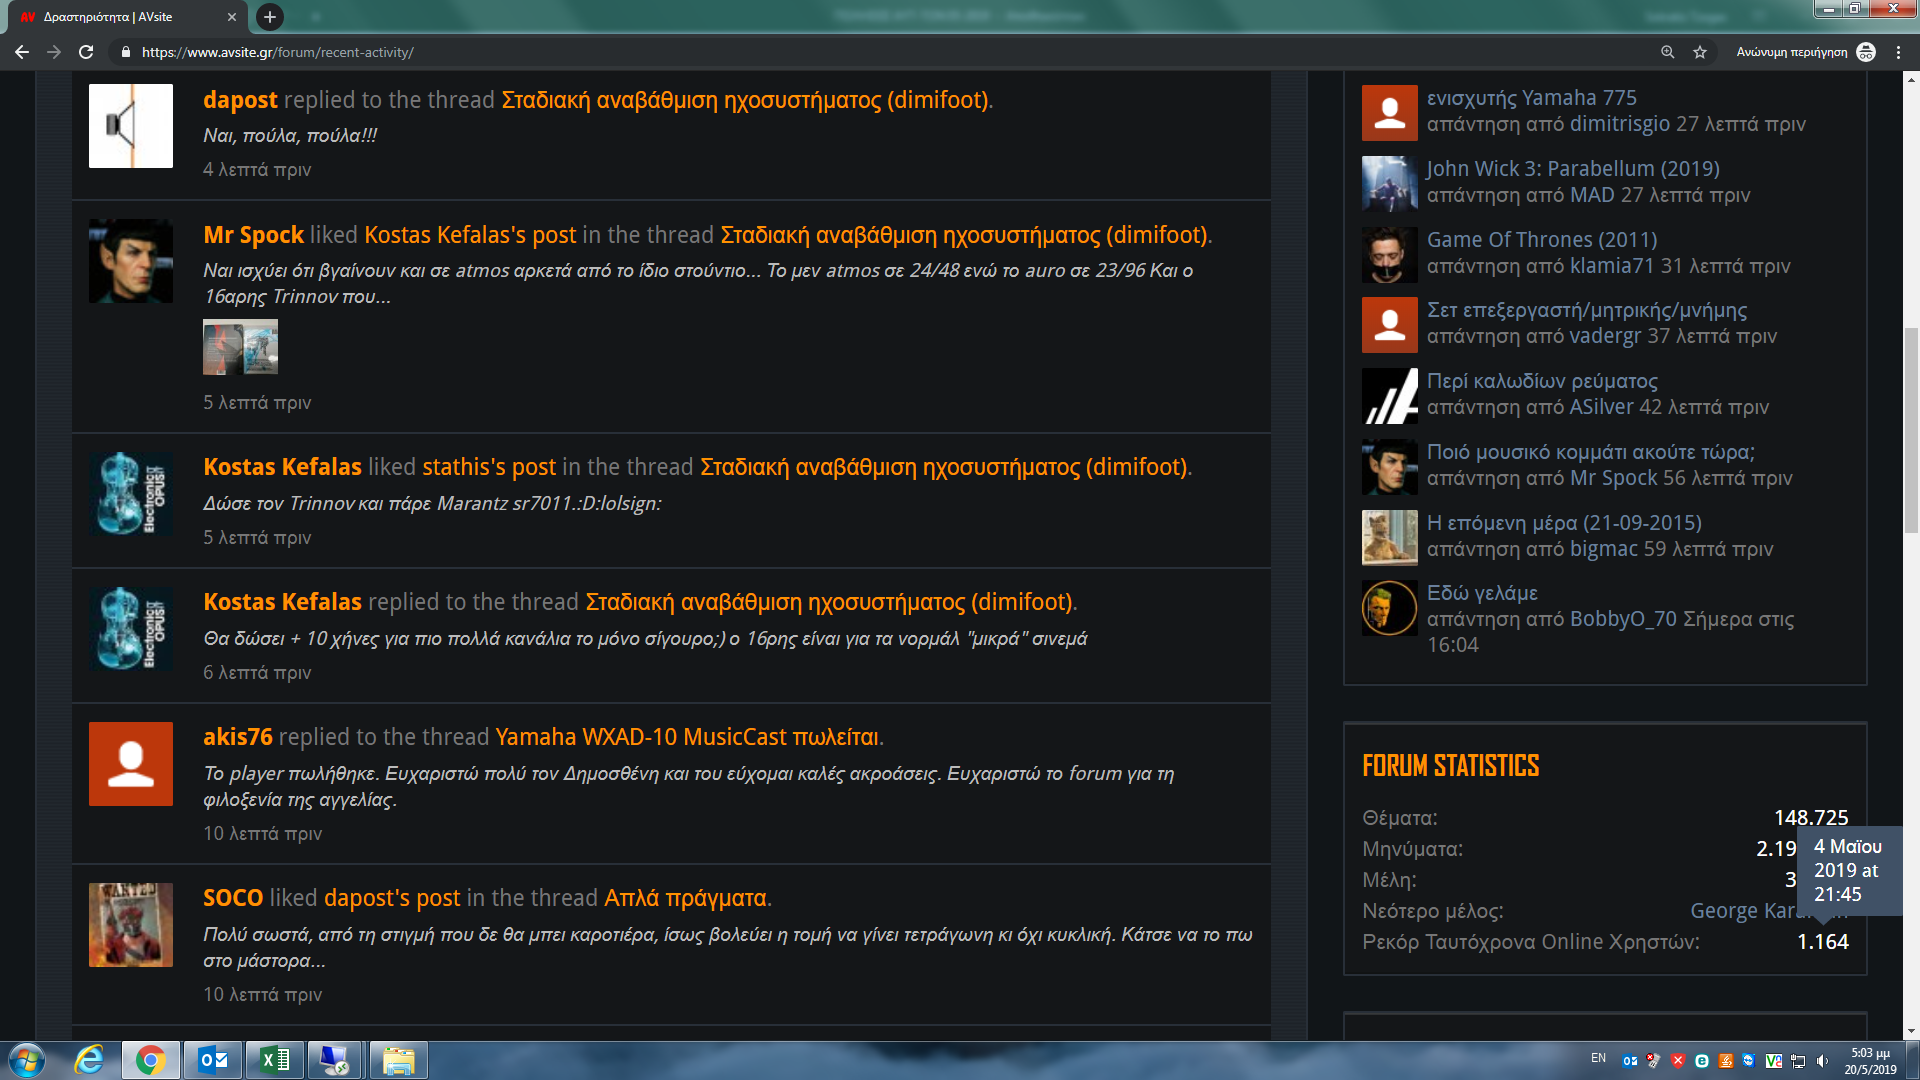Open John Wick 3: Parabellum thread

pos(1573,169)
